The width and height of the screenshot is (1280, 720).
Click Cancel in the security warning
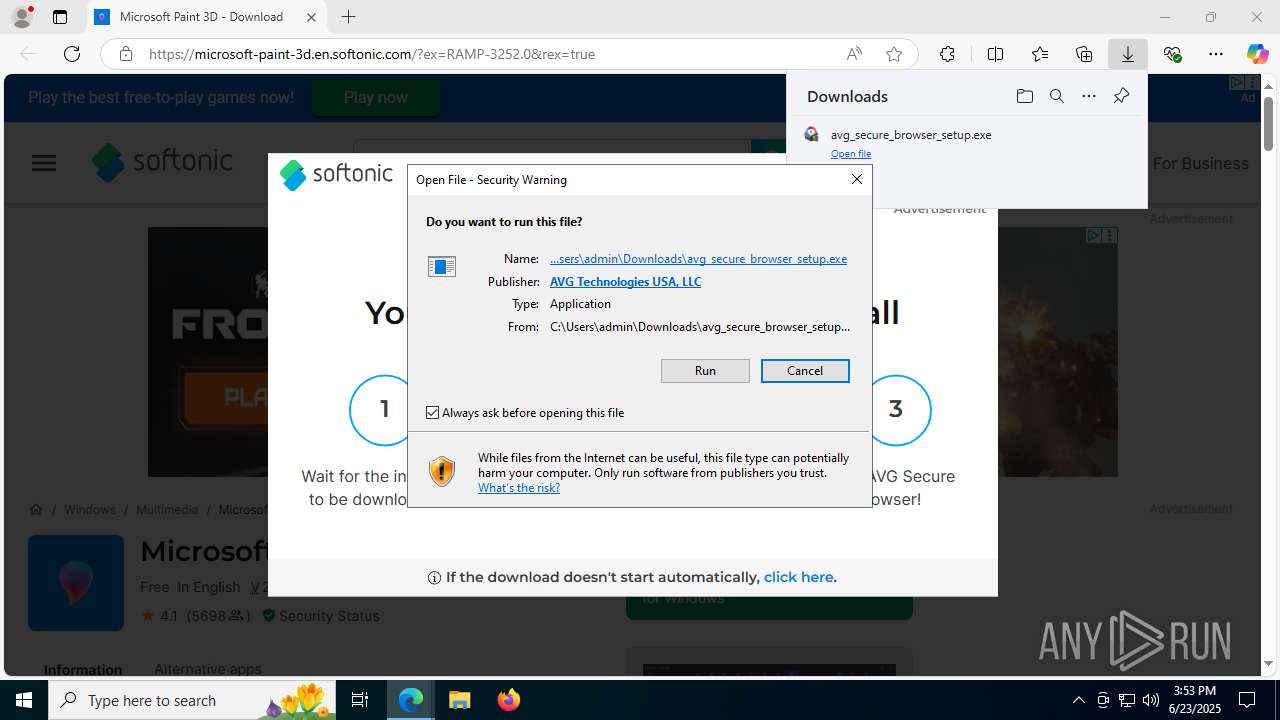coord(805,371)
